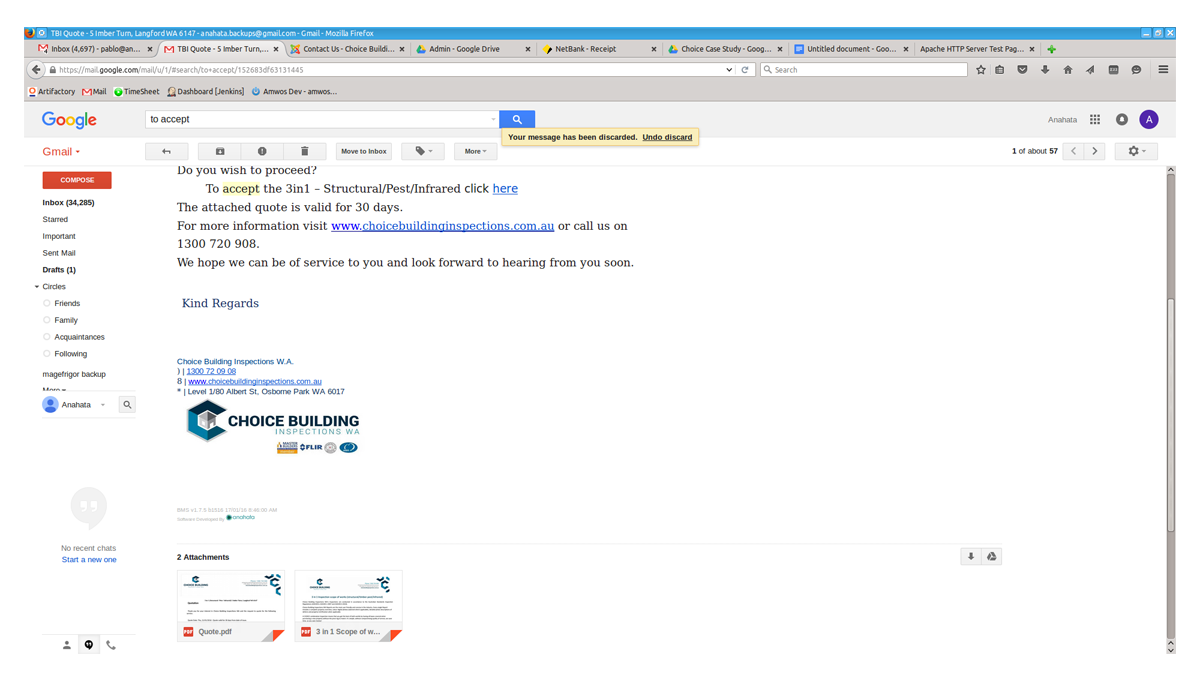Reload the current page in Firefox
This screenshot has width=1200, height=680.
[745, 70]
